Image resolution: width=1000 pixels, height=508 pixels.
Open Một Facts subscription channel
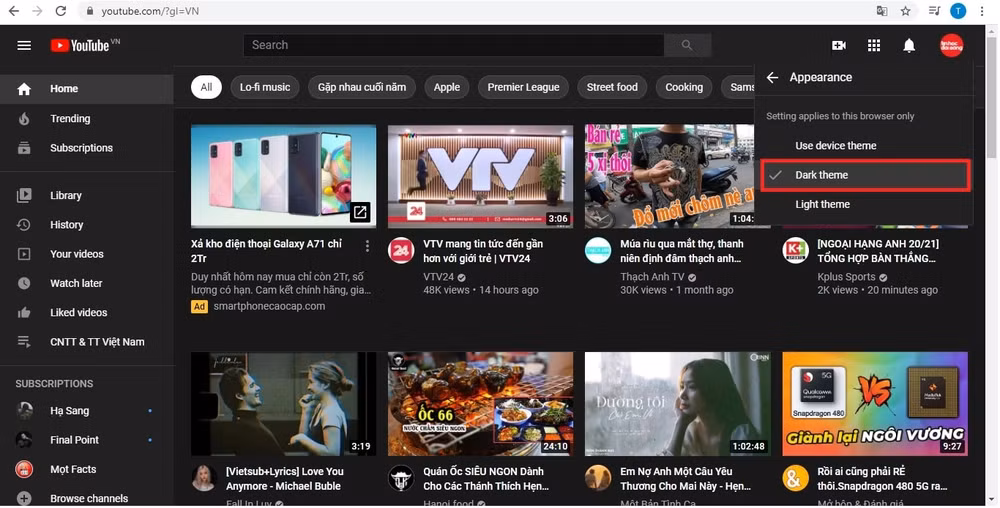coord(86,469)
